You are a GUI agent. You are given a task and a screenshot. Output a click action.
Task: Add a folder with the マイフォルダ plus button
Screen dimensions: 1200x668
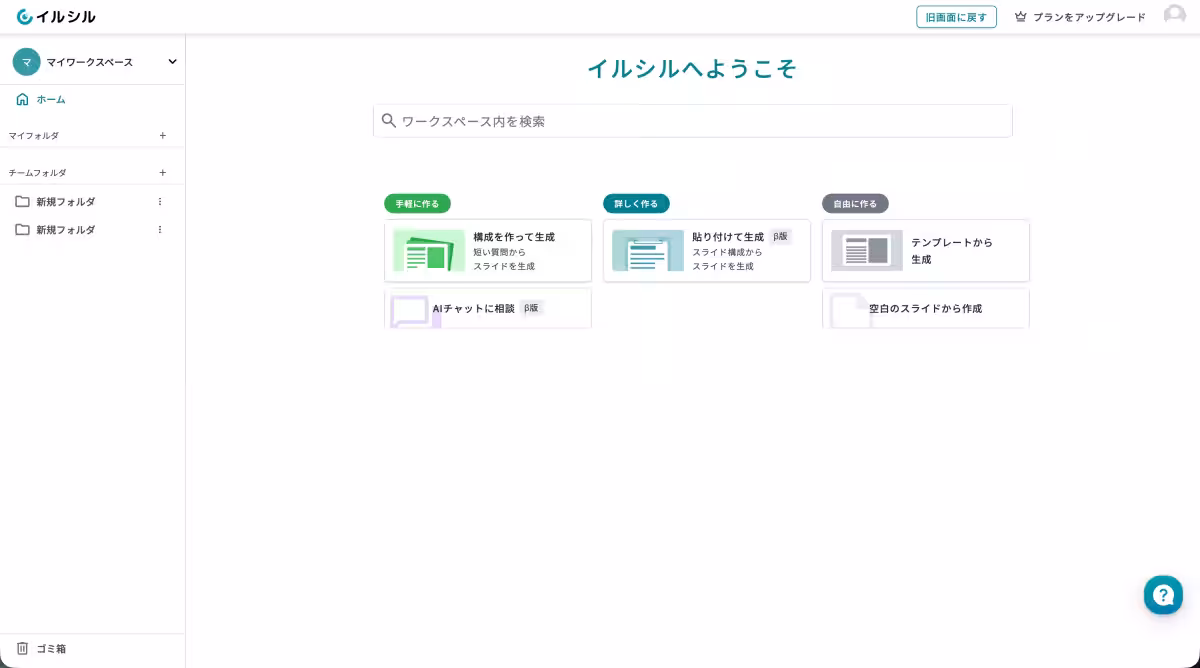[162, 135]
